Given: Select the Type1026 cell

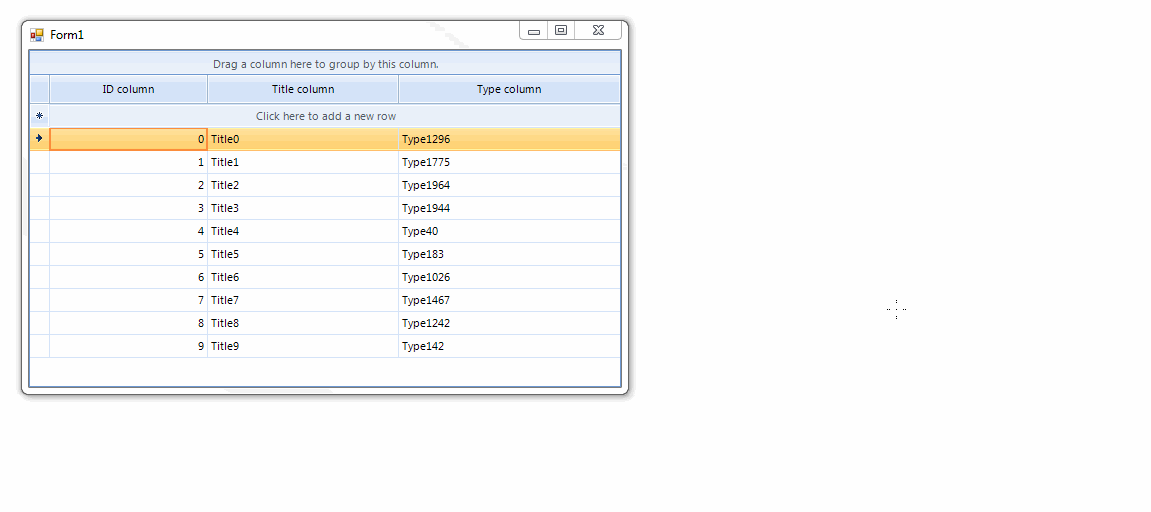Looking at the screenshot, I should pyautogui.click(x=508, y=277).
